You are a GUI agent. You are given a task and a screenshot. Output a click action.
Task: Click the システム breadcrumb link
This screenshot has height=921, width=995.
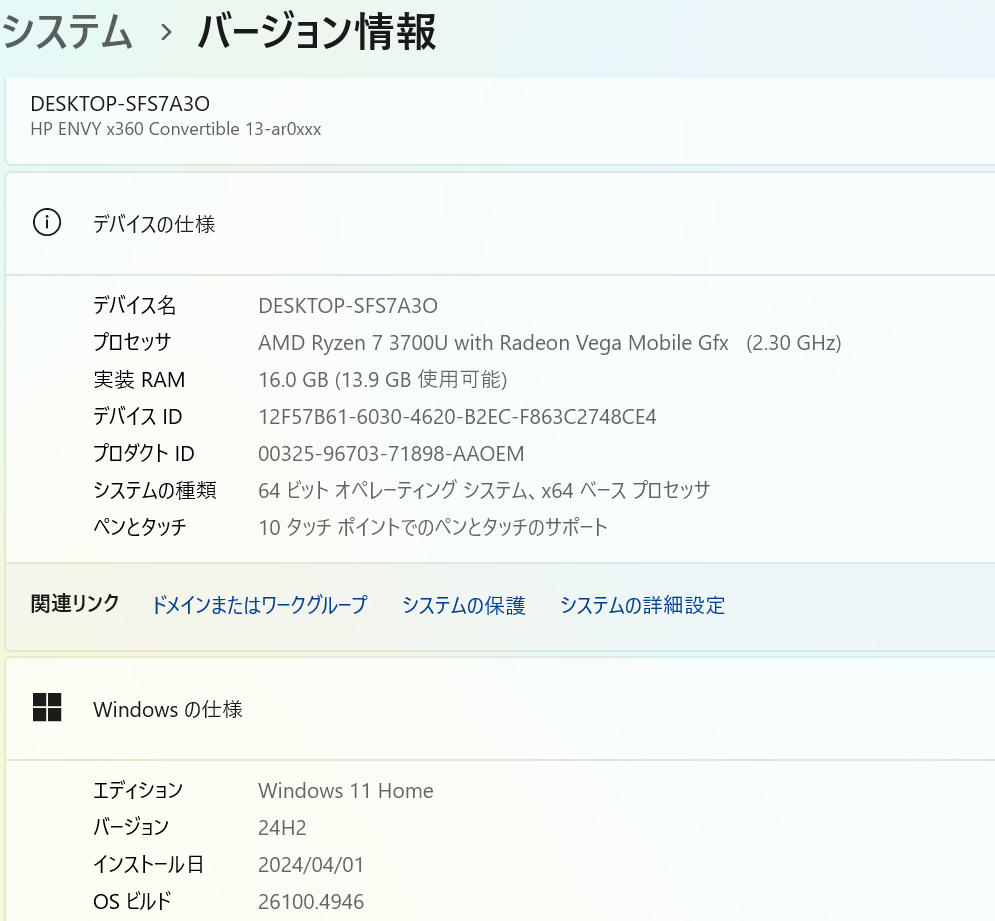click(x=67, y=33)
